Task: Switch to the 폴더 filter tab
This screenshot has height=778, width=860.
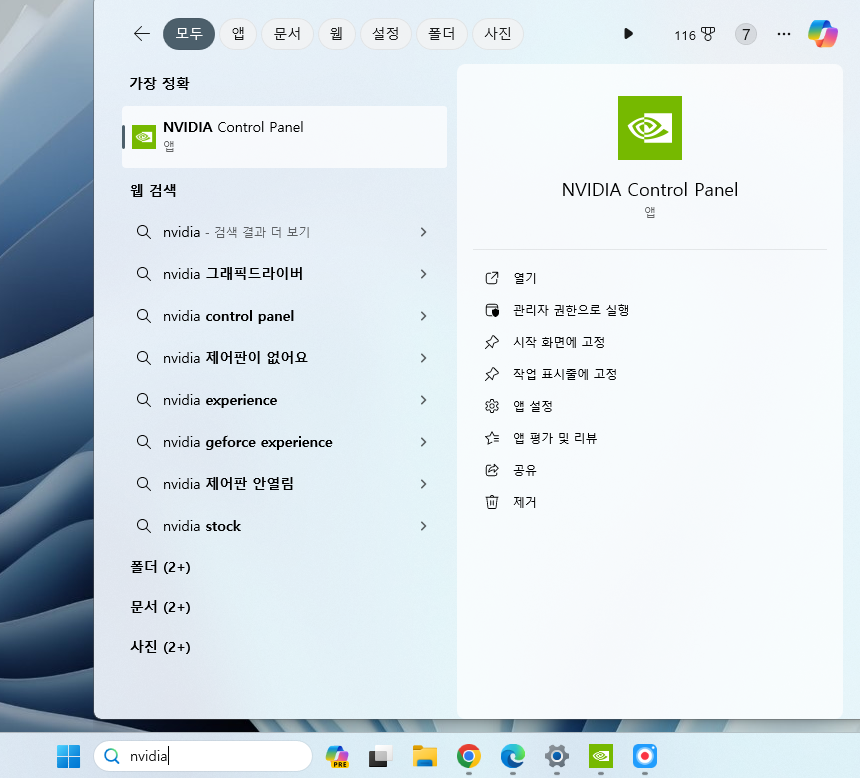Action: point(442,34)
